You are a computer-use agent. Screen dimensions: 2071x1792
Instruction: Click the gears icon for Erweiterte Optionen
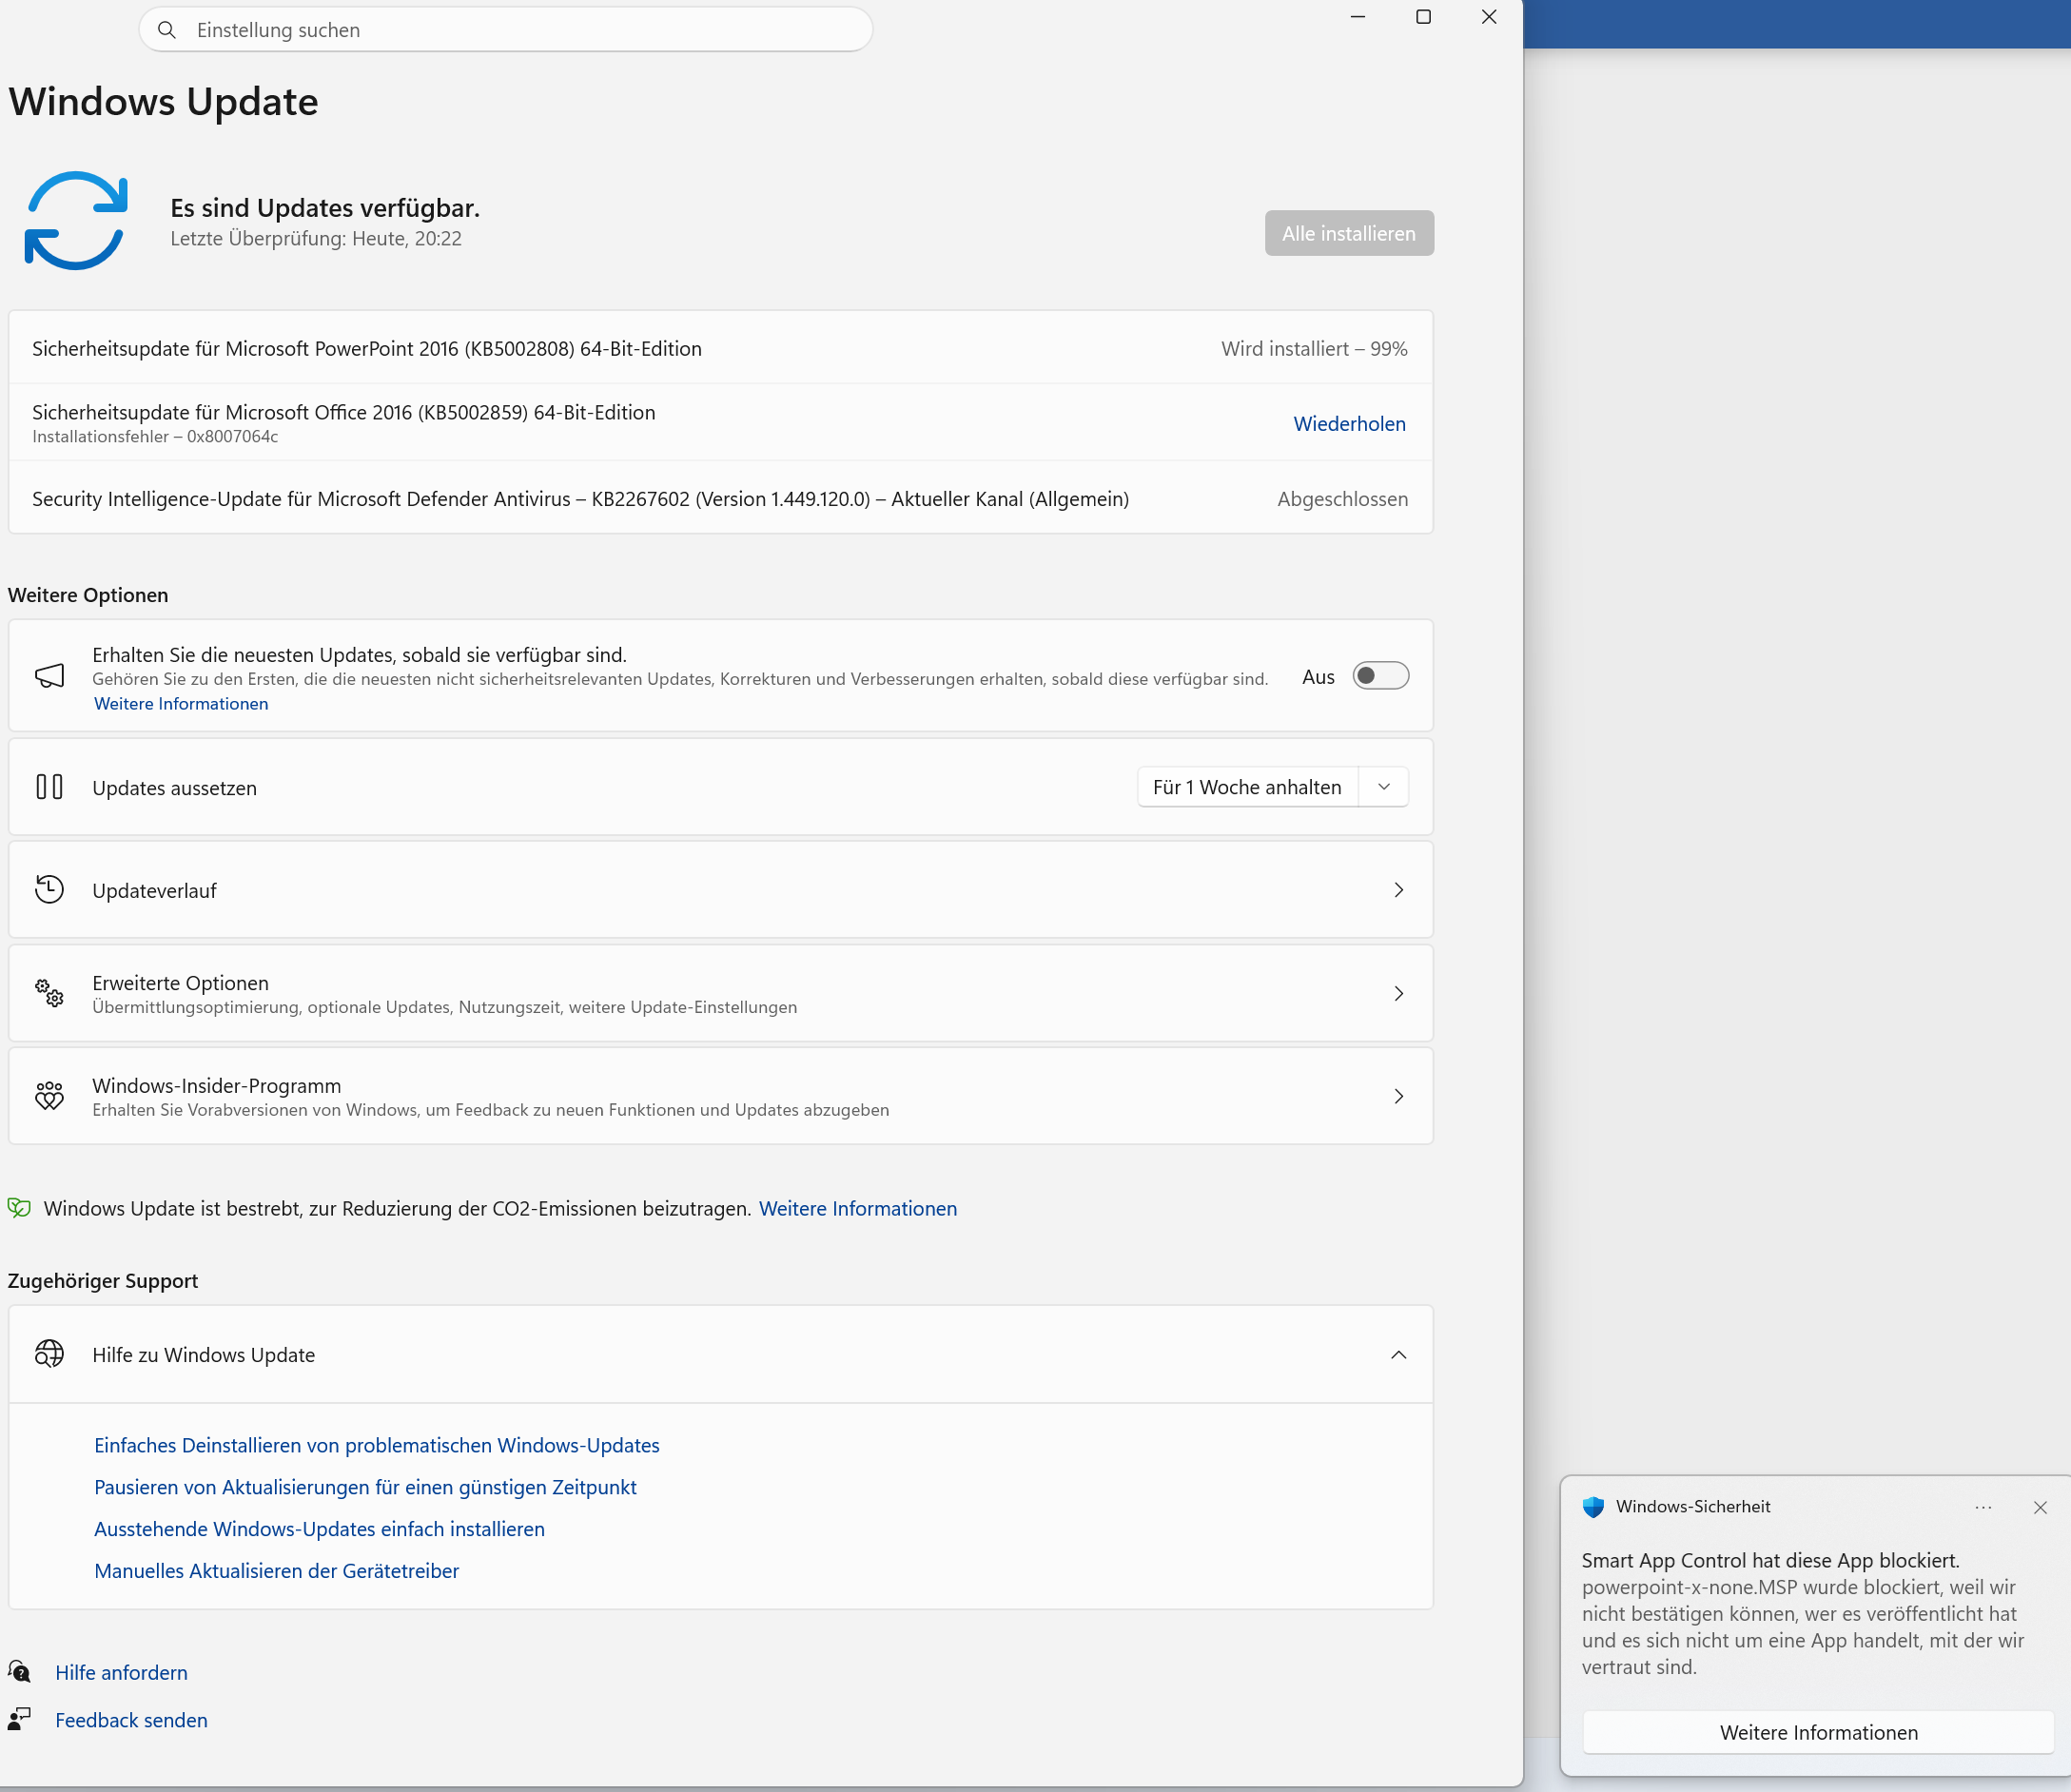coord(49,993)
